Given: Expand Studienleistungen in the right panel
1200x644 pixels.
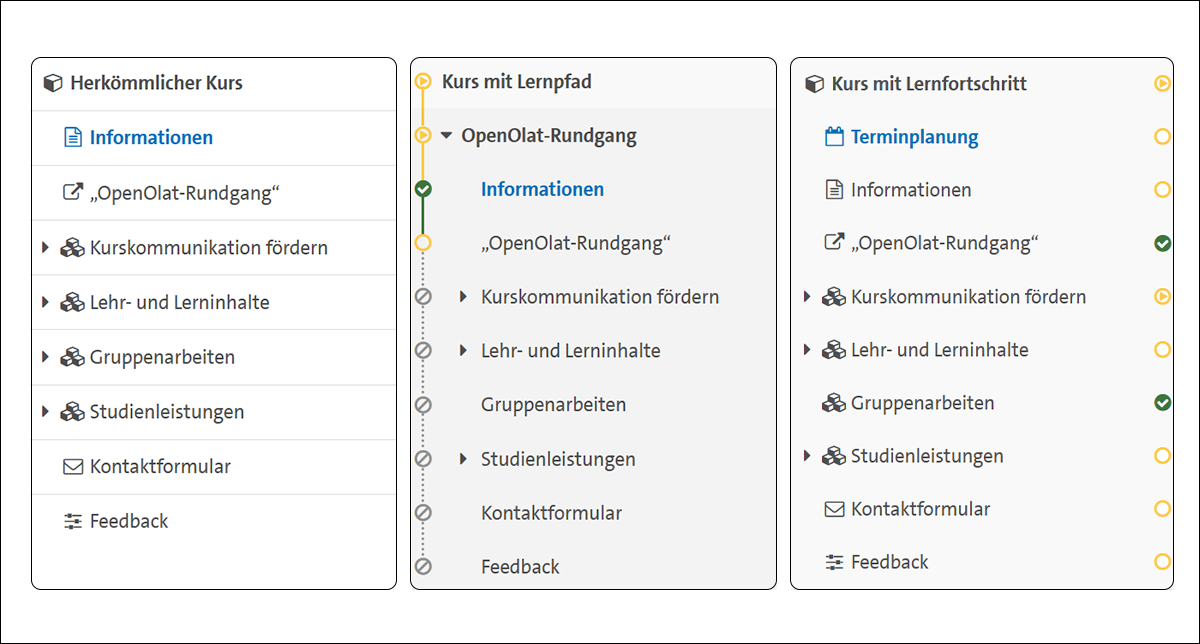Looking at the screenshot, I should pos(808,456).
